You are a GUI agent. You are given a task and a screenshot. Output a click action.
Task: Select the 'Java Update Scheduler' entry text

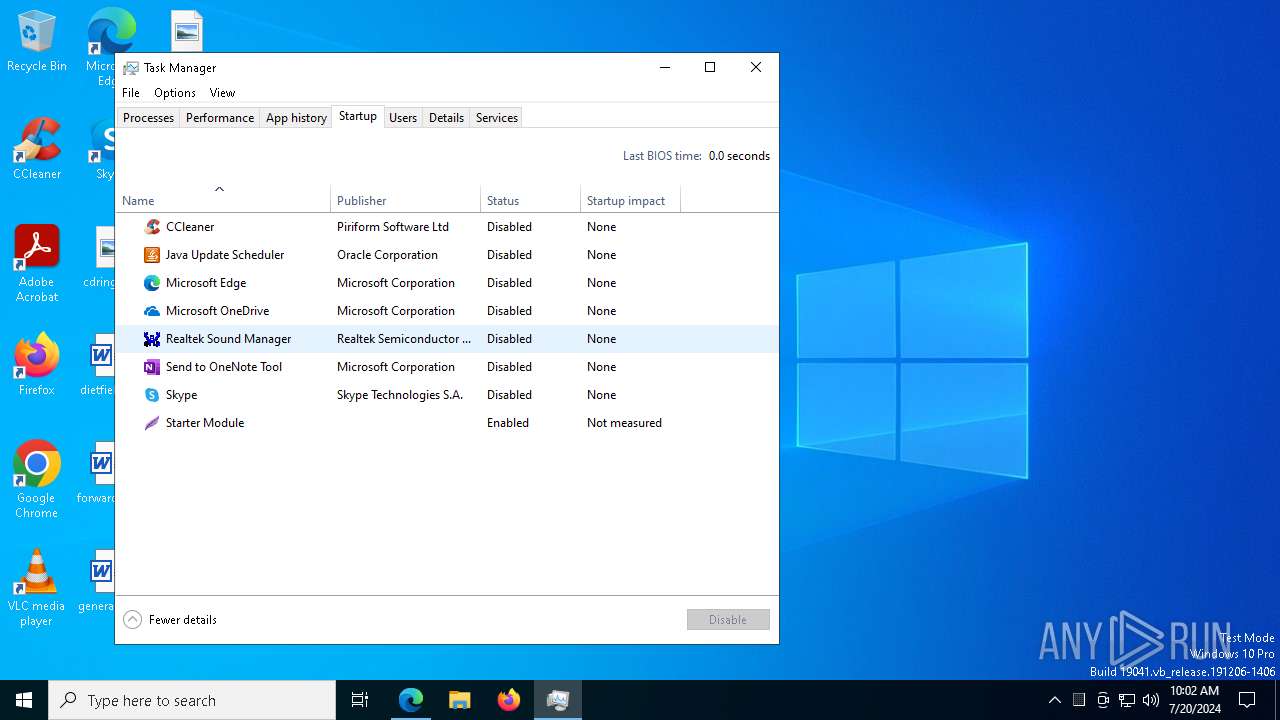225,255
